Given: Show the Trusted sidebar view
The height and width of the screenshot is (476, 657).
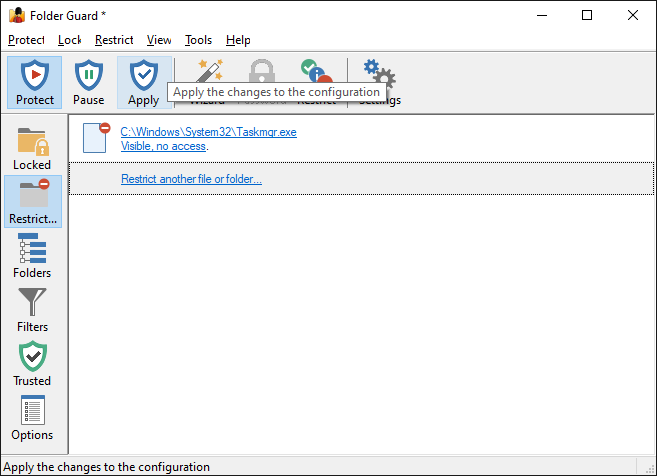Looking at the screenshot, I should point(32,364).
